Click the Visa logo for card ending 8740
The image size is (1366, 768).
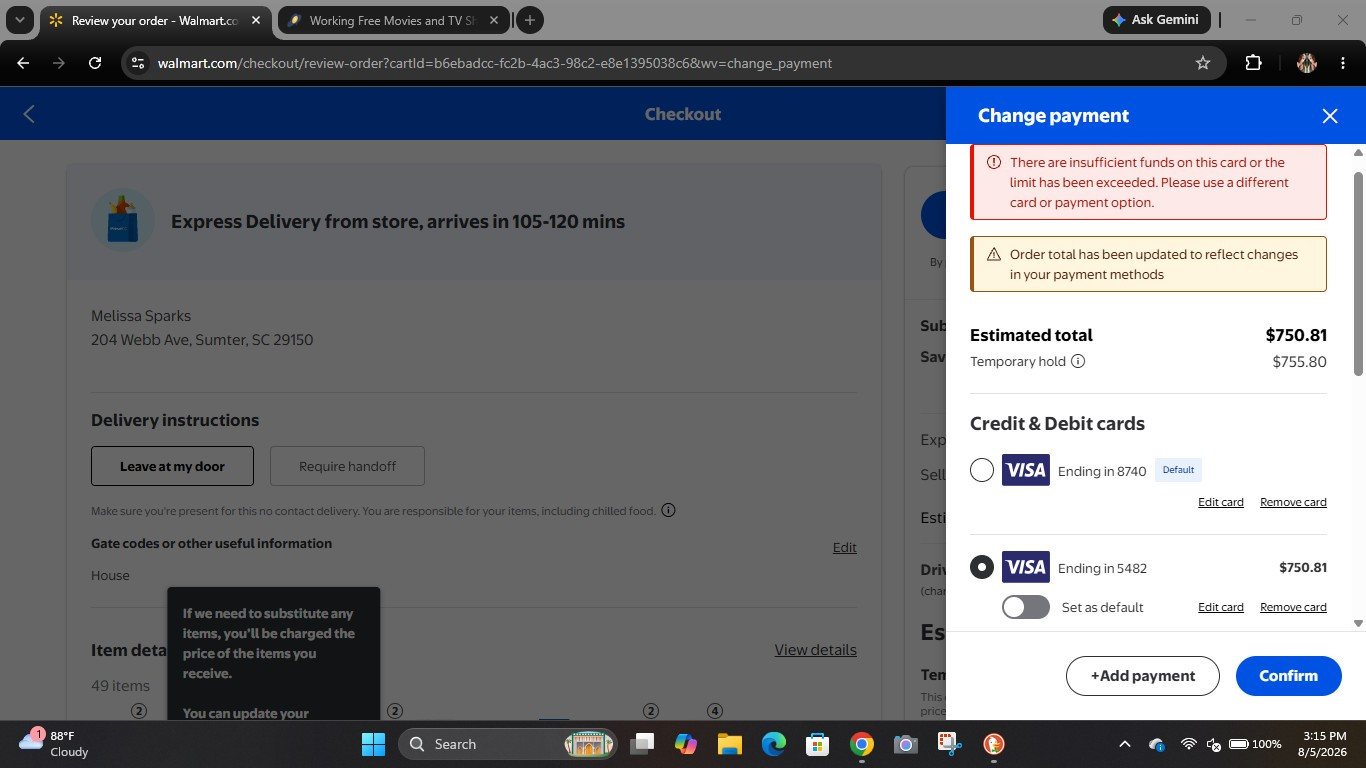[1026, 470]
